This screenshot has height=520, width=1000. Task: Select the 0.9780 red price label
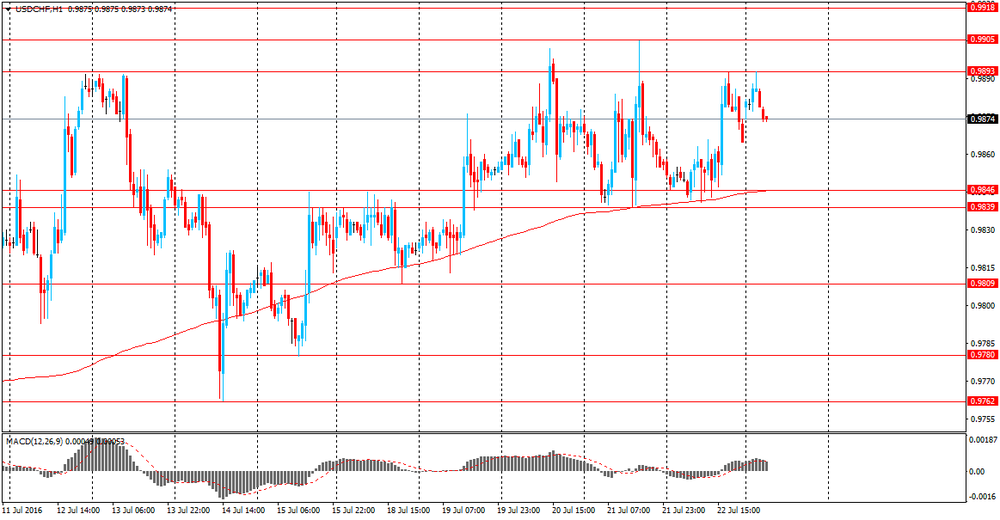[x=982, y=355]
